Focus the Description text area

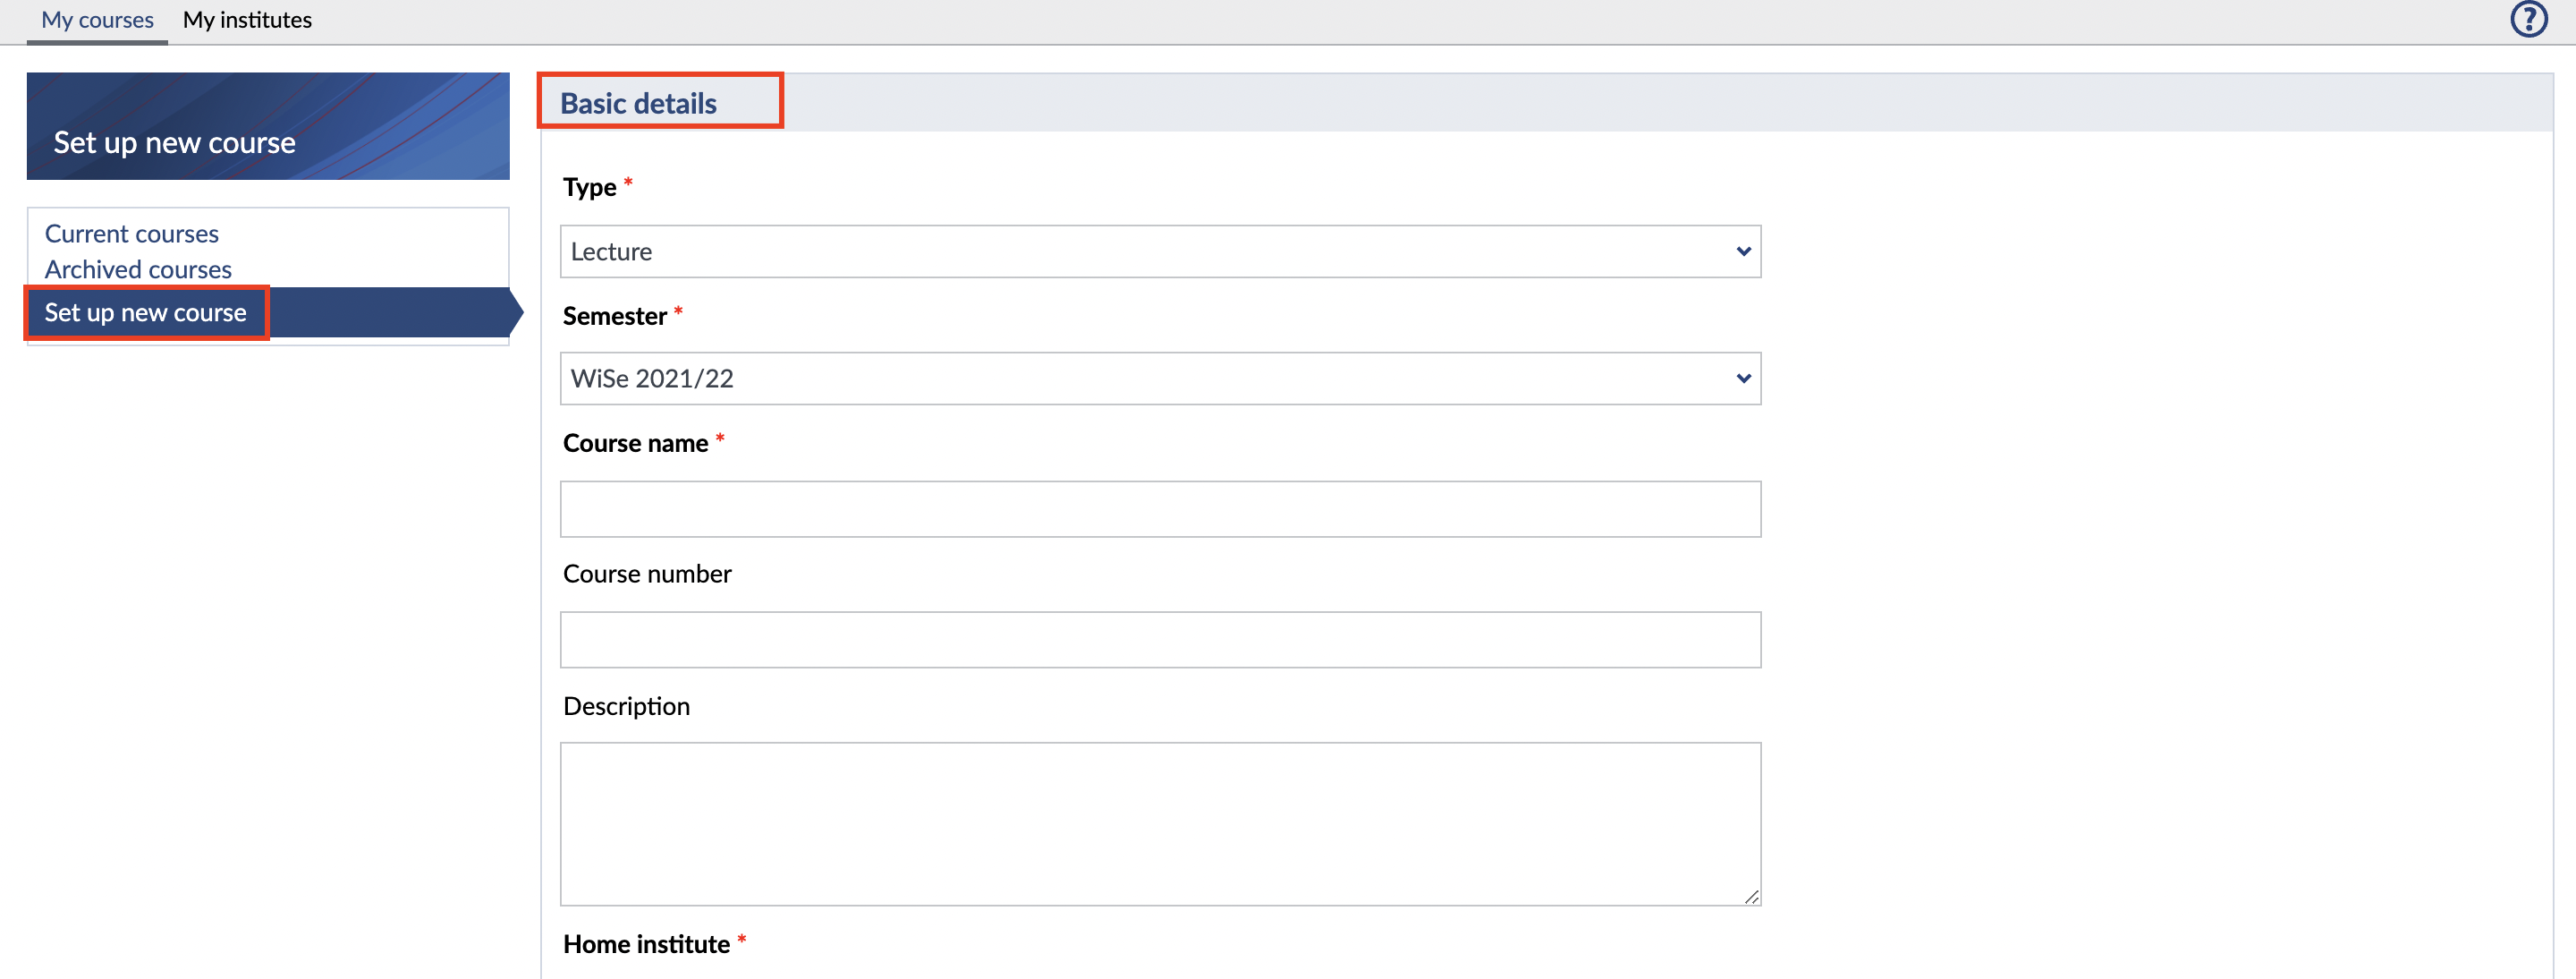[x=1160, y=823]
